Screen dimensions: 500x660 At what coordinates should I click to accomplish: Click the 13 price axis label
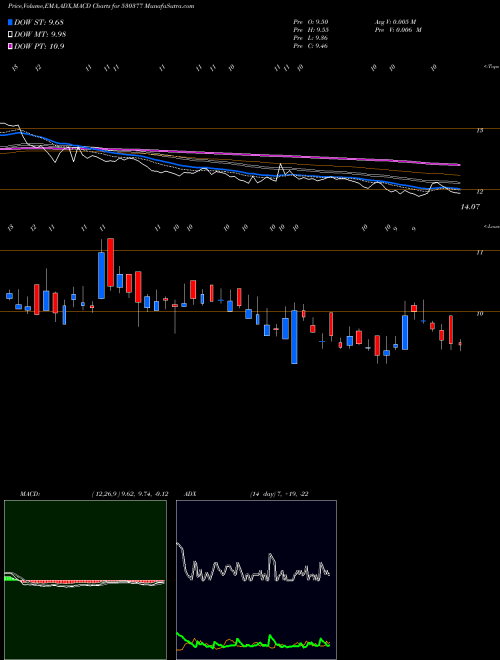(479, 131)
